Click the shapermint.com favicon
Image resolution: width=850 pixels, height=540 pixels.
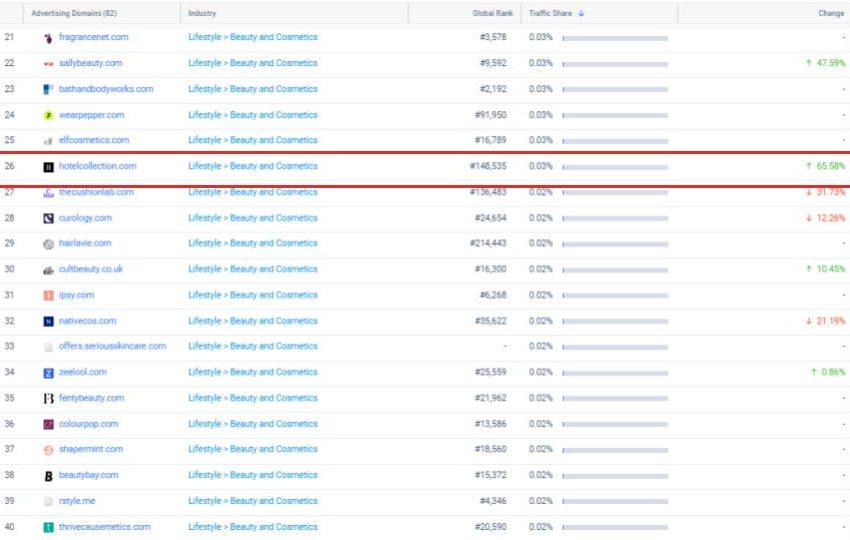tap(48, 450)
